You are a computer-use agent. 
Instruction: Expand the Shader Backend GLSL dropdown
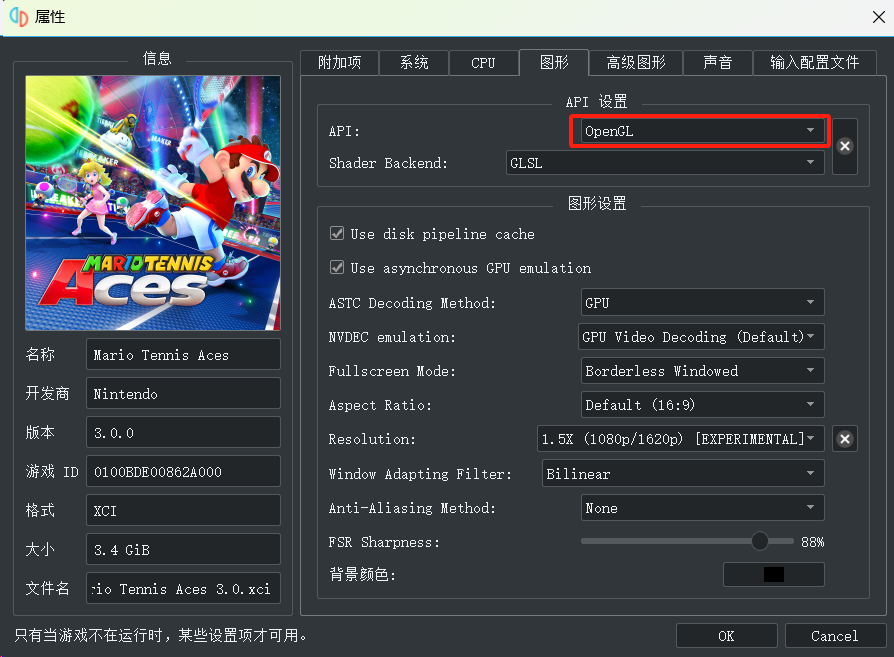[x=665, y=163]
